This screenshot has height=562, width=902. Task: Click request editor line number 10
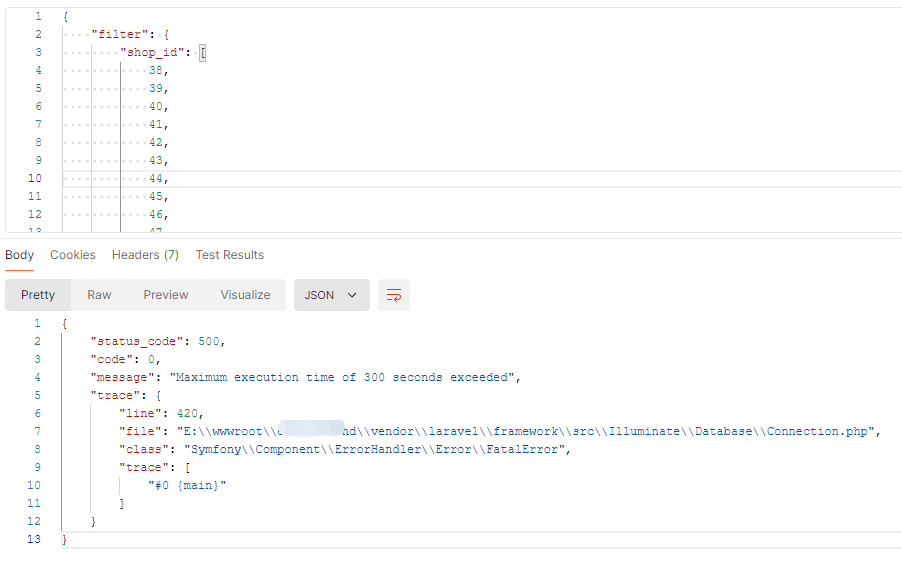coord(35,178)
